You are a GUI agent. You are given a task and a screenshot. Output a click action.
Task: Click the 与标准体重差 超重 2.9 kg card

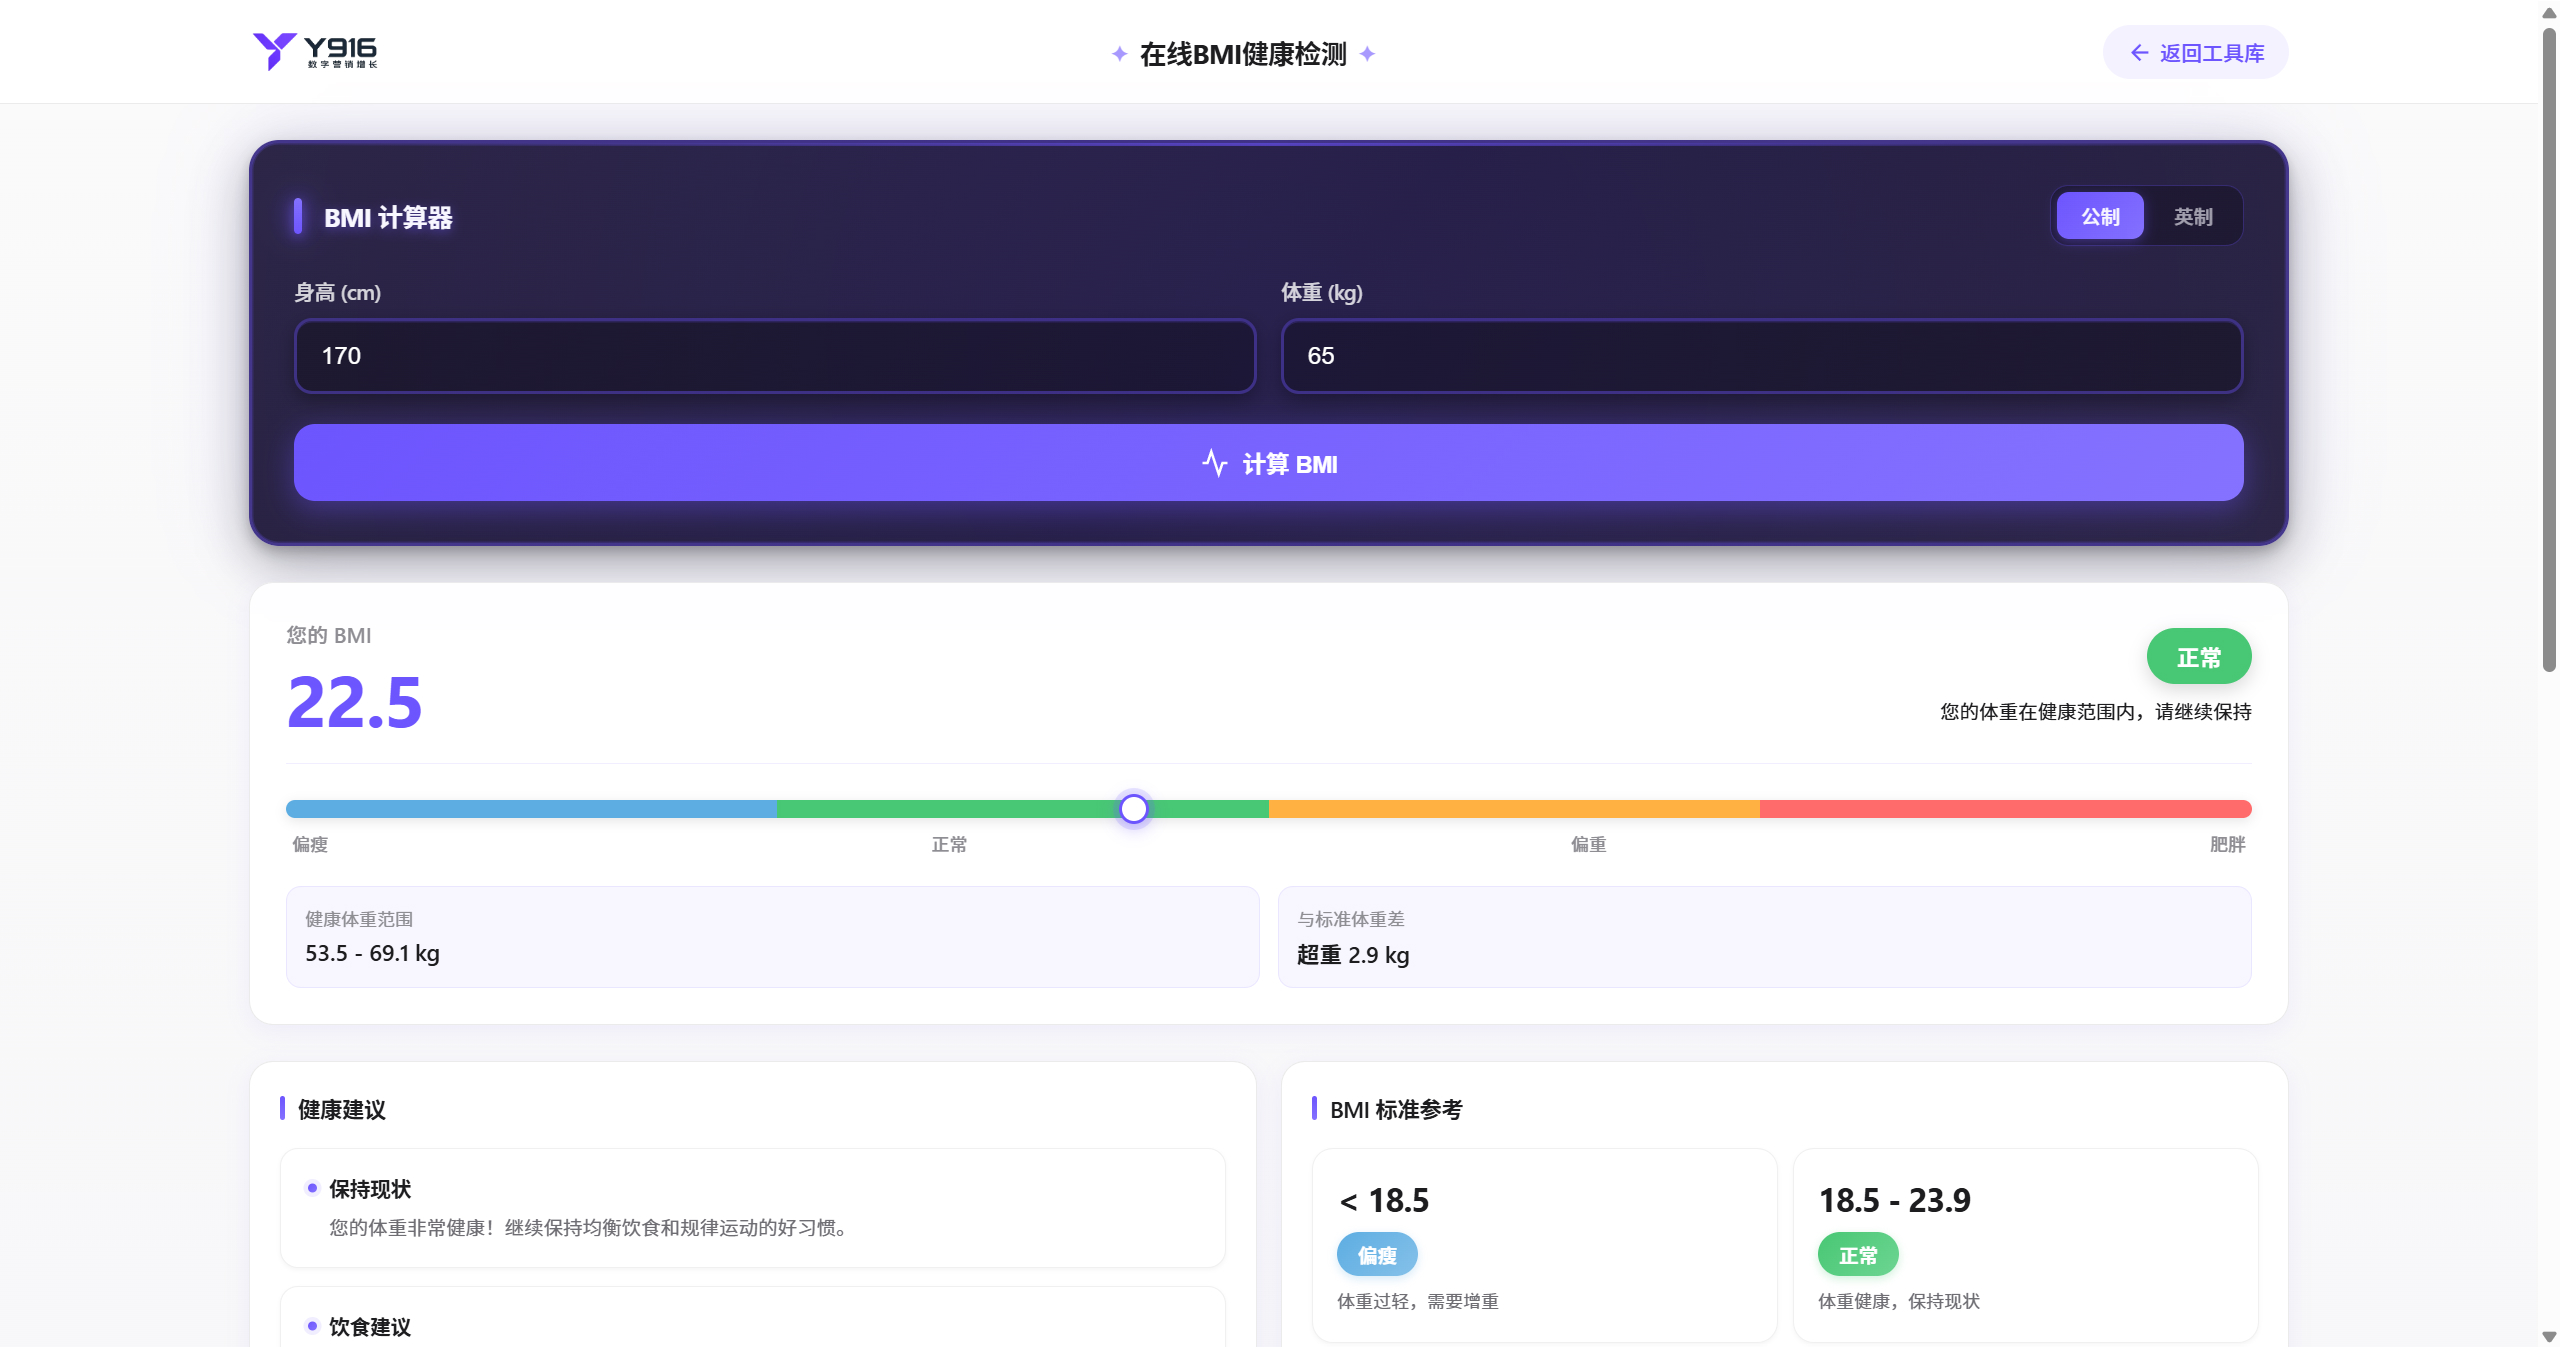coord(1764,937)
